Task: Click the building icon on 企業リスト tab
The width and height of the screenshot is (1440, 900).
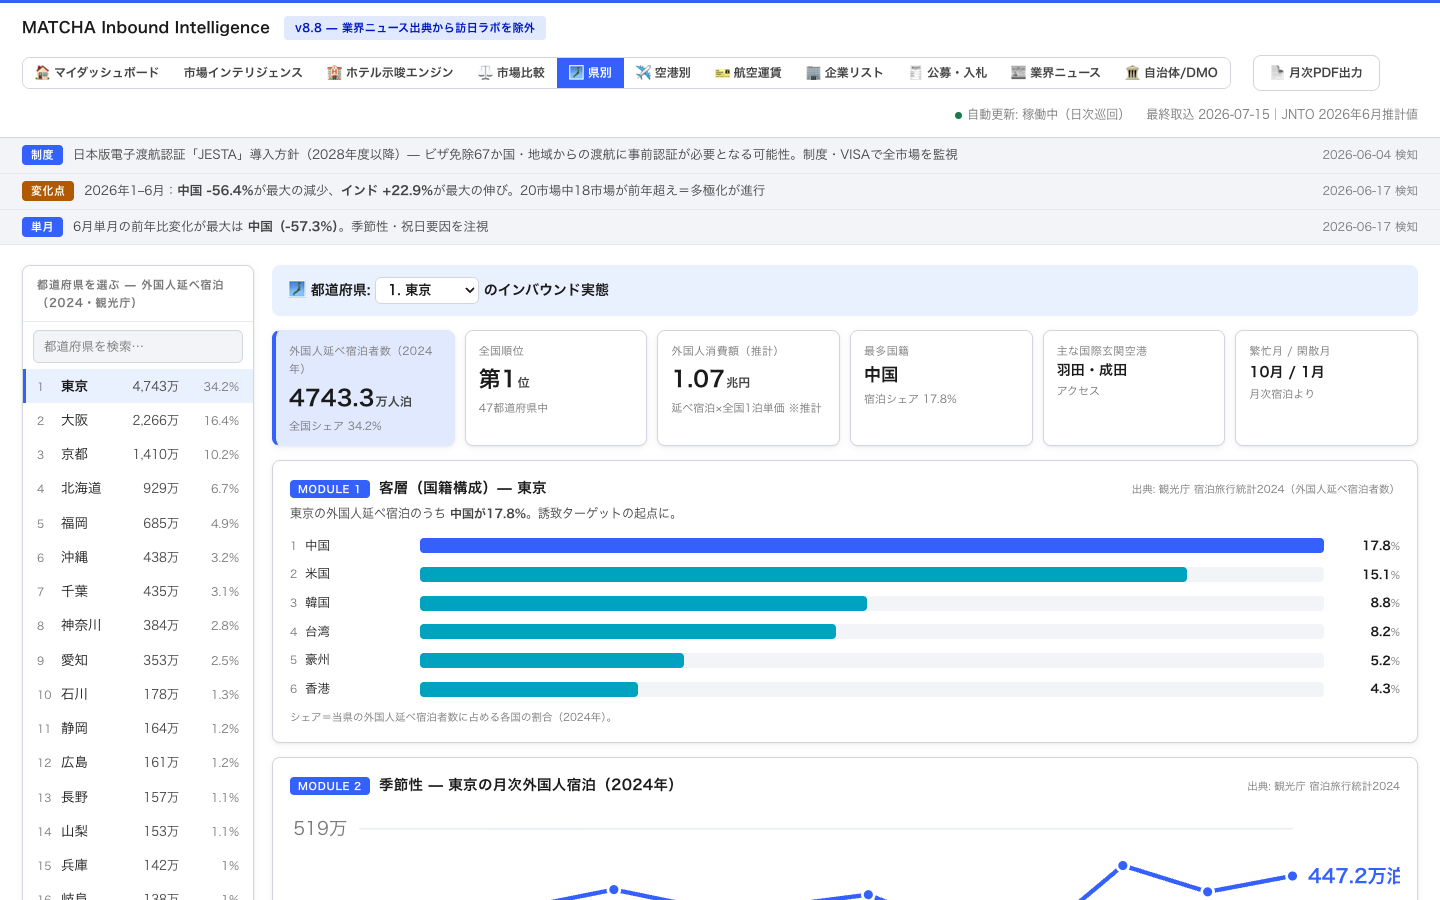Action: click(x=813, y=73)
